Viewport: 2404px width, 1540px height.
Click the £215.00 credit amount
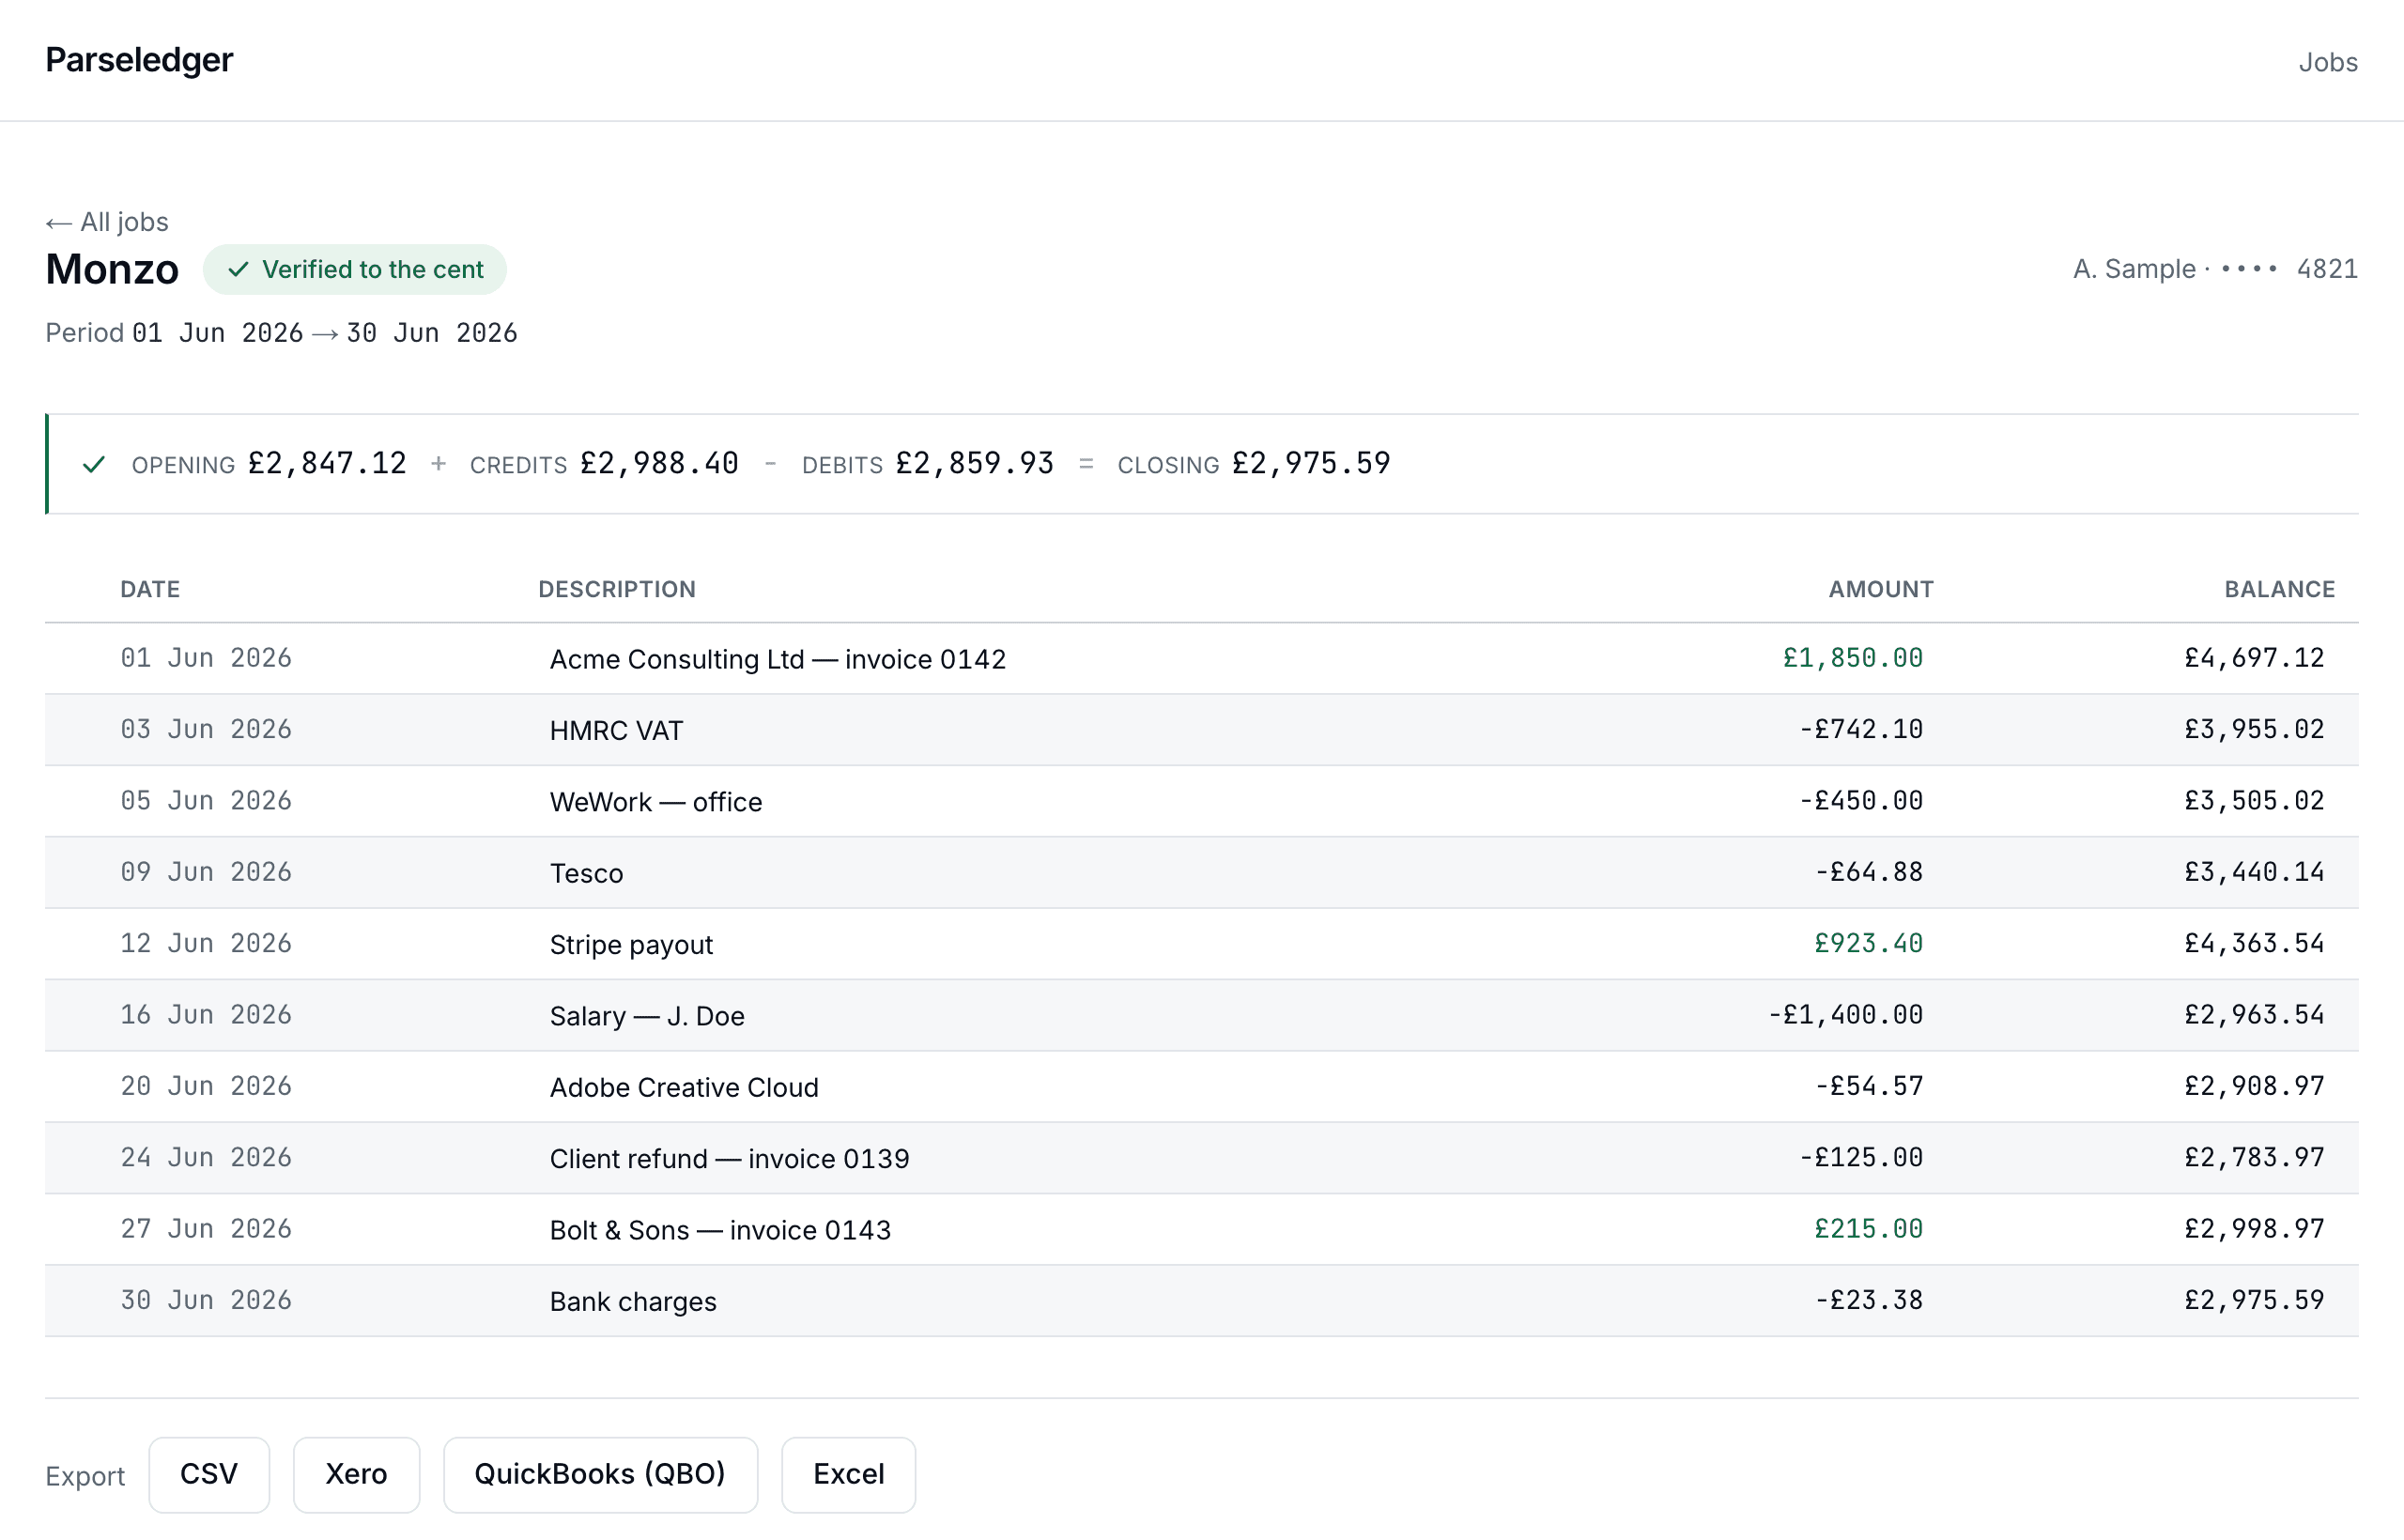1869,1229
